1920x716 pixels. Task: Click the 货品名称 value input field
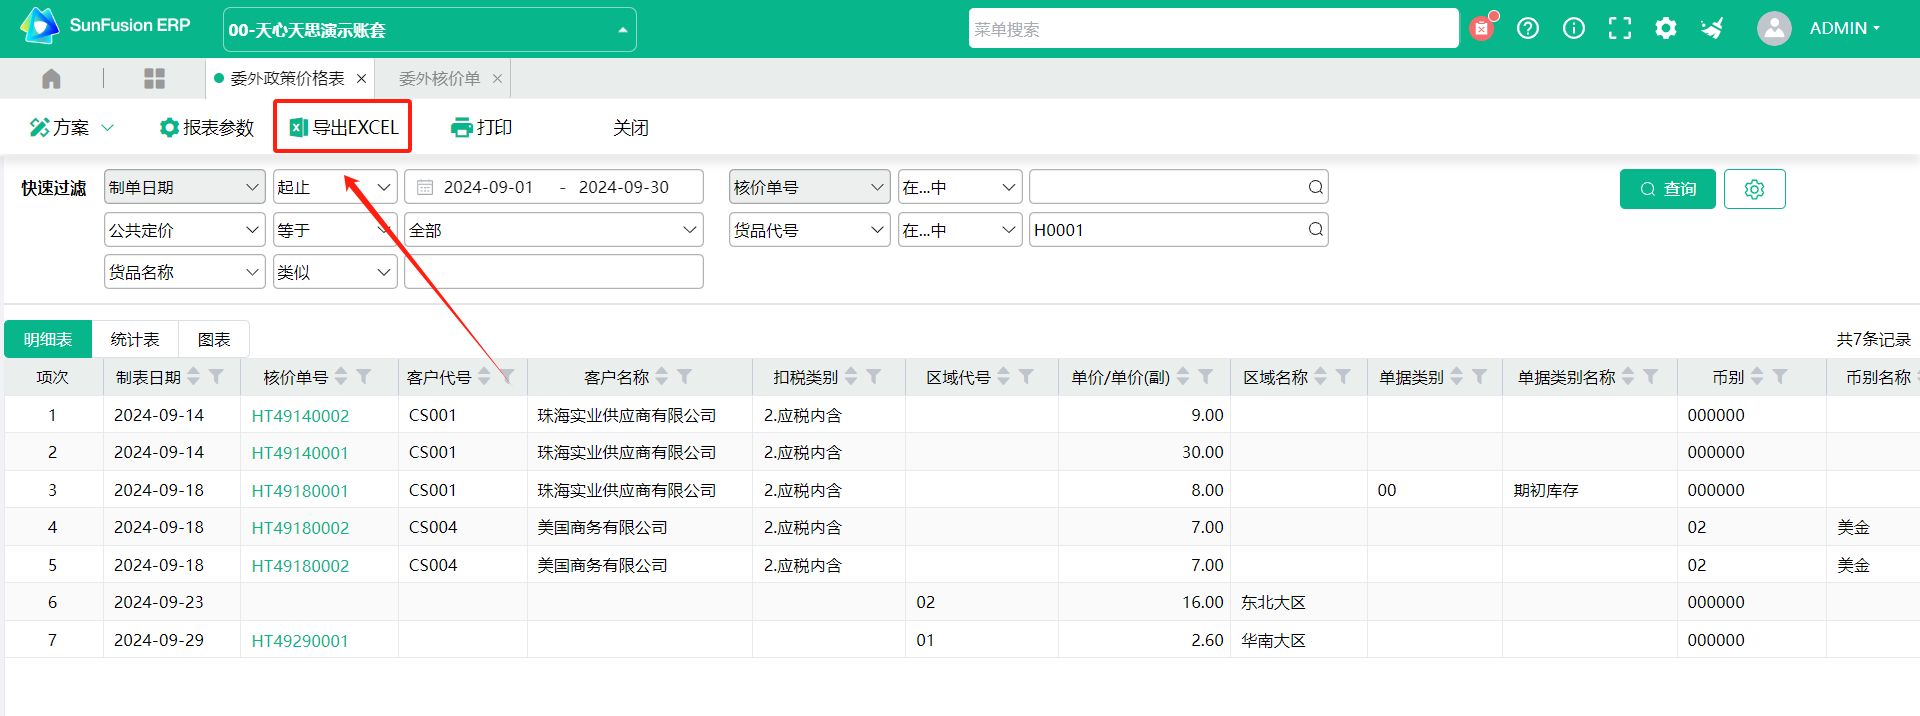[x=553, y=272]
